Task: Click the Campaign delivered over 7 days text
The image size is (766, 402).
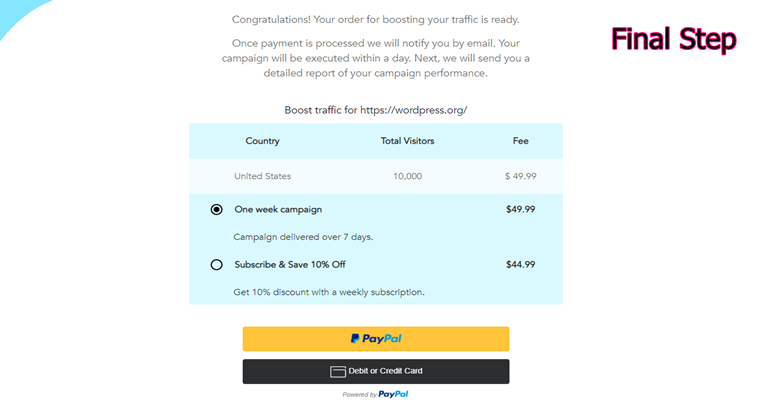Action: pos(303,237)
